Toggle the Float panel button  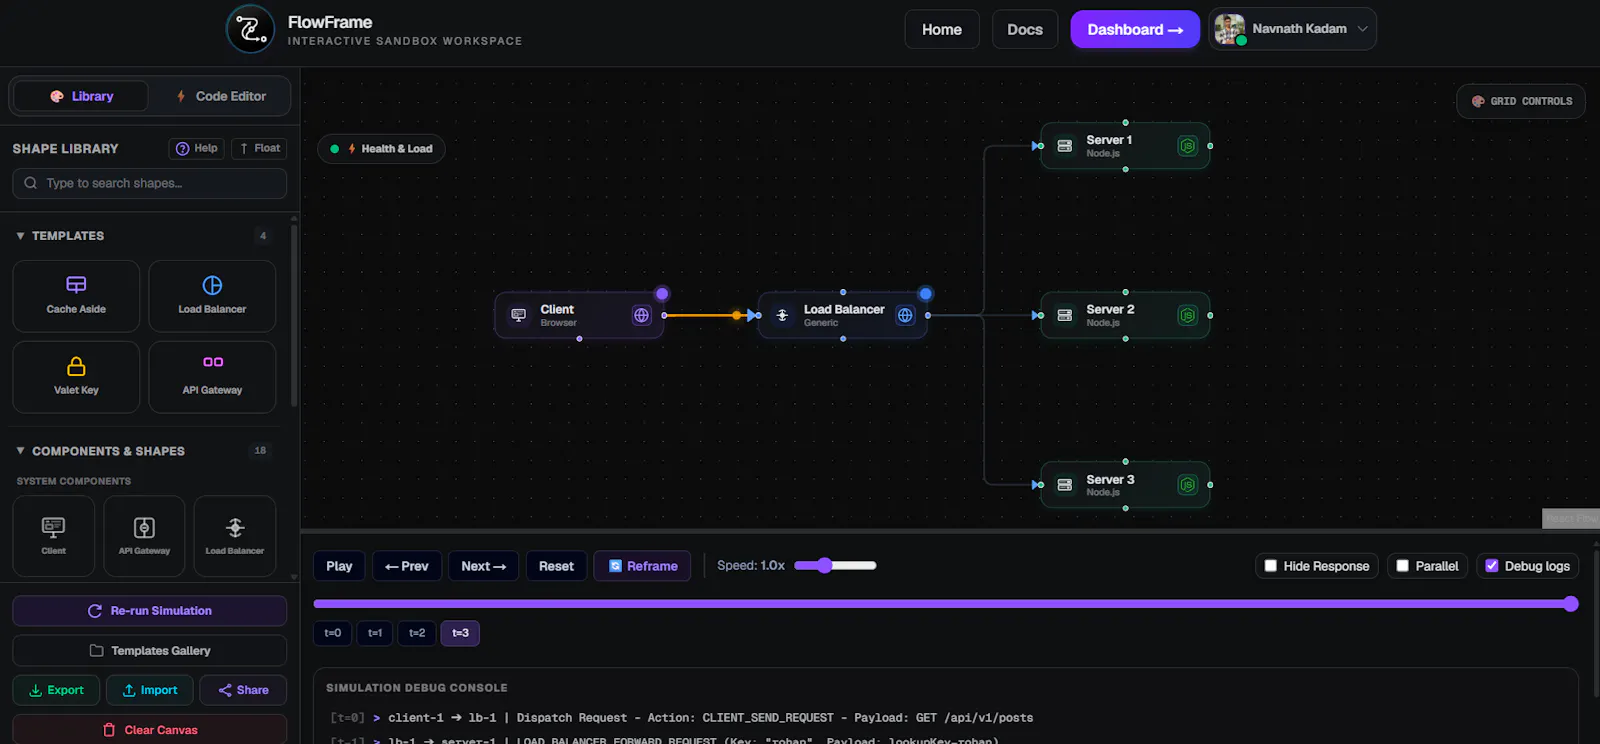pos(260,148)
